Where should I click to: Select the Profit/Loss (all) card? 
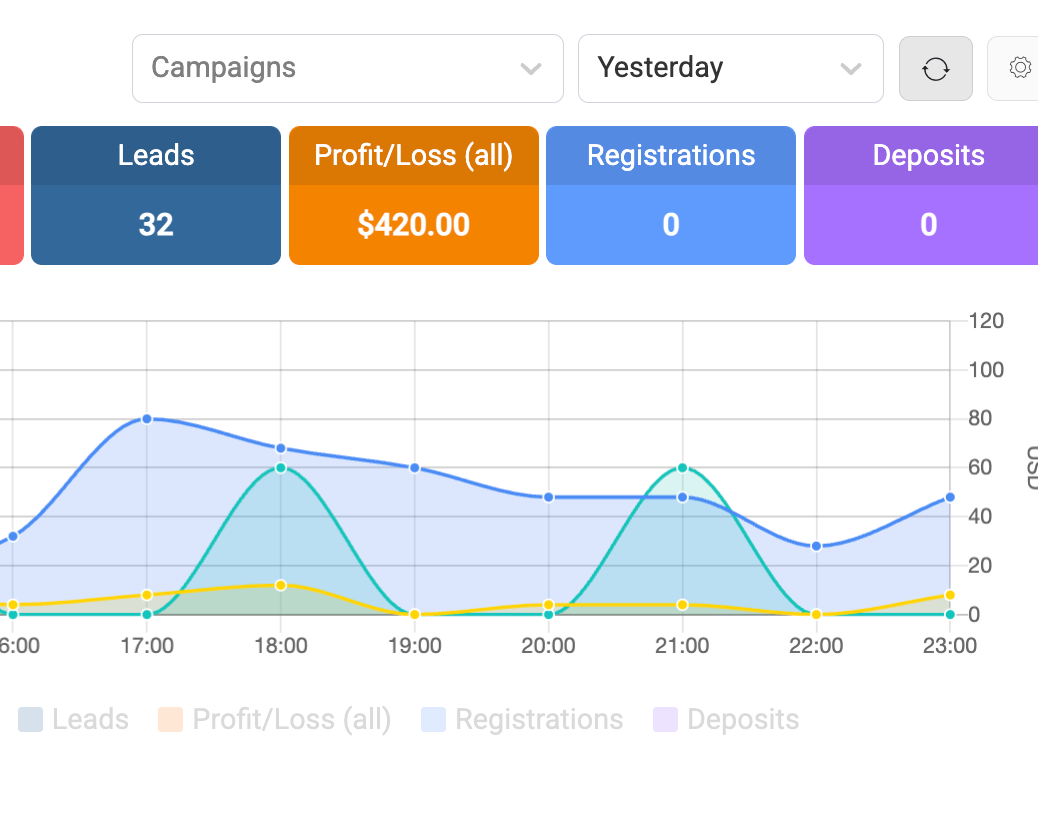pos(414,195)
